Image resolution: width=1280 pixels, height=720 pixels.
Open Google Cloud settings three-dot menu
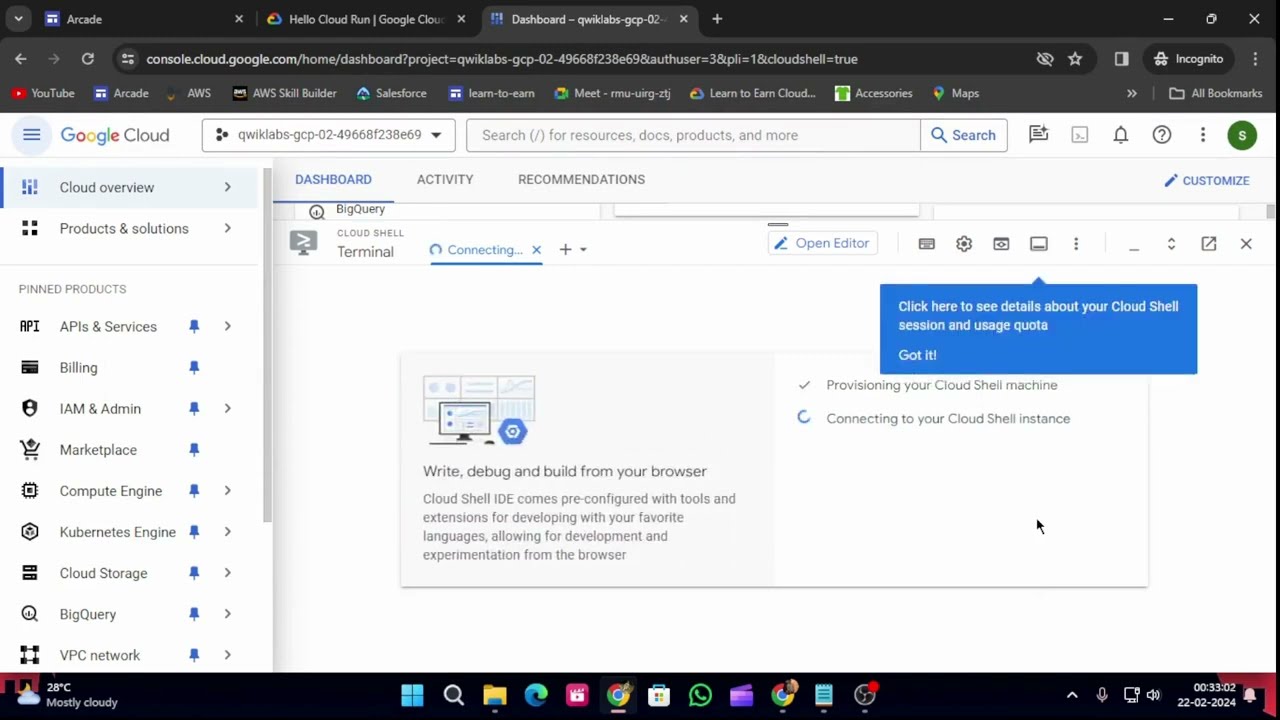point(1203,135)
